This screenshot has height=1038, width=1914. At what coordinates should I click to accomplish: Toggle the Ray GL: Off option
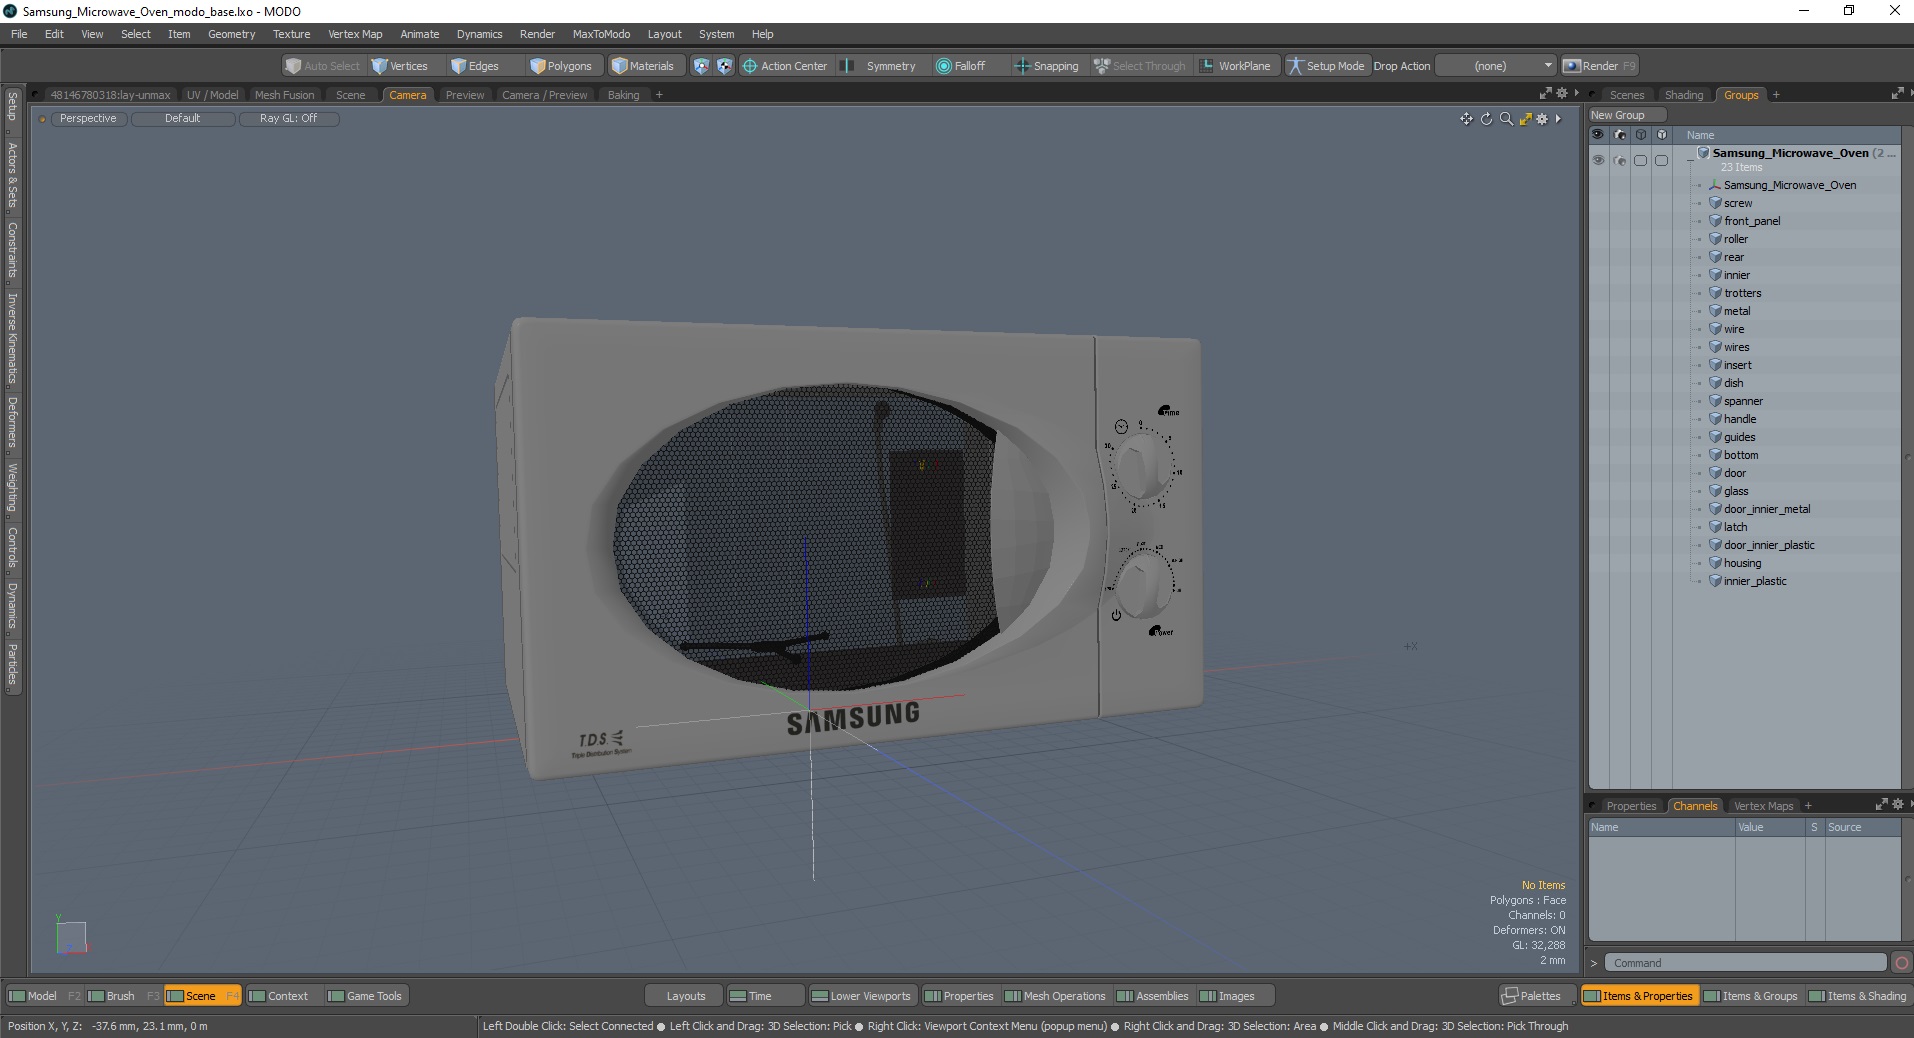point(289,118)
